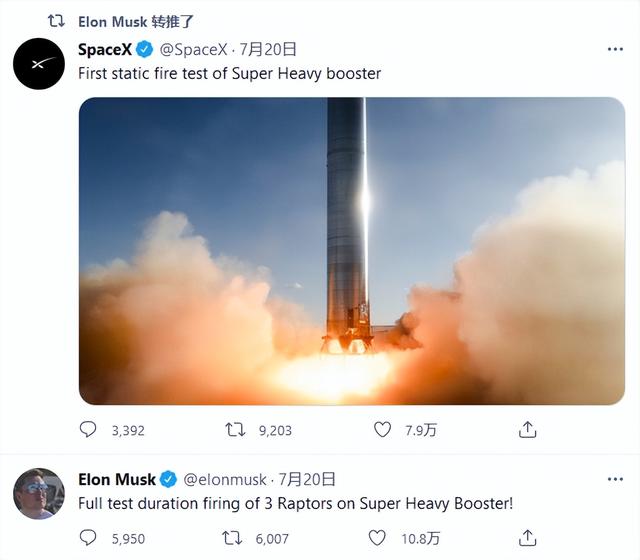Screen dimensions: 640x560
Task: Open the @SpaceX handle link
Action: [193, 49]
